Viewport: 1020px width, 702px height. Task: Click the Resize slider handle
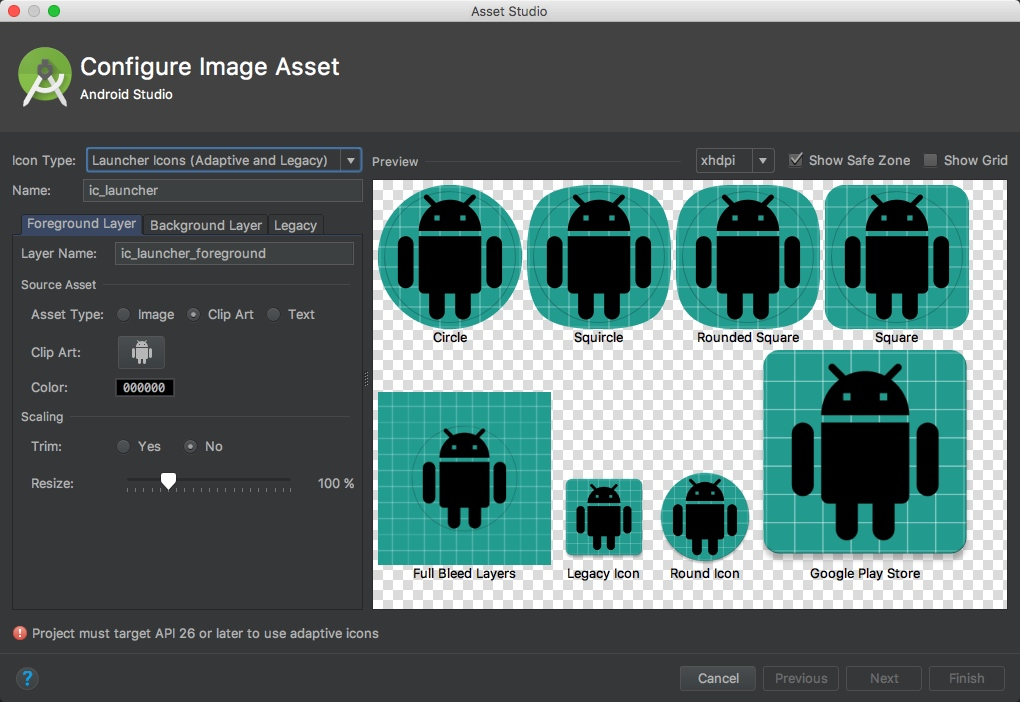pyautogui.click(x=168, y=482)
